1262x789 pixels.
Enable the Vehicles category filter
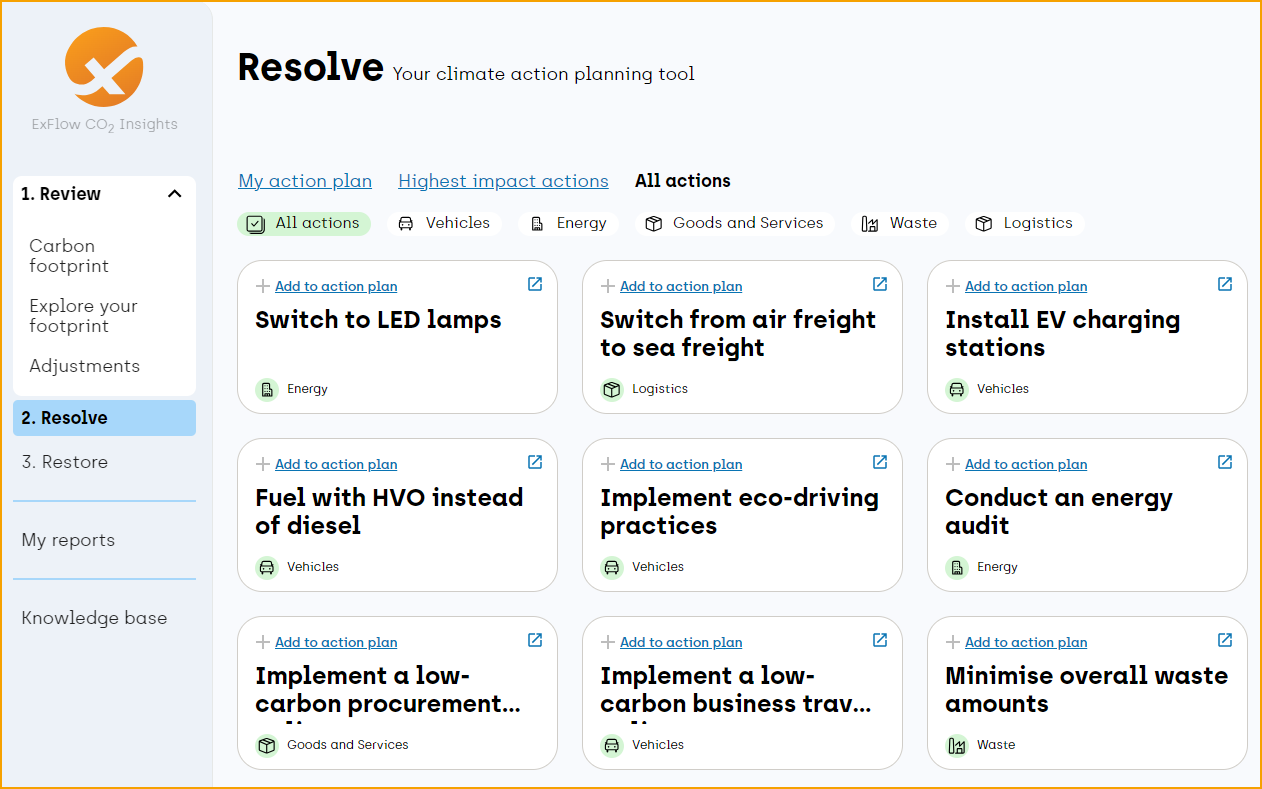tap(444, 223)
